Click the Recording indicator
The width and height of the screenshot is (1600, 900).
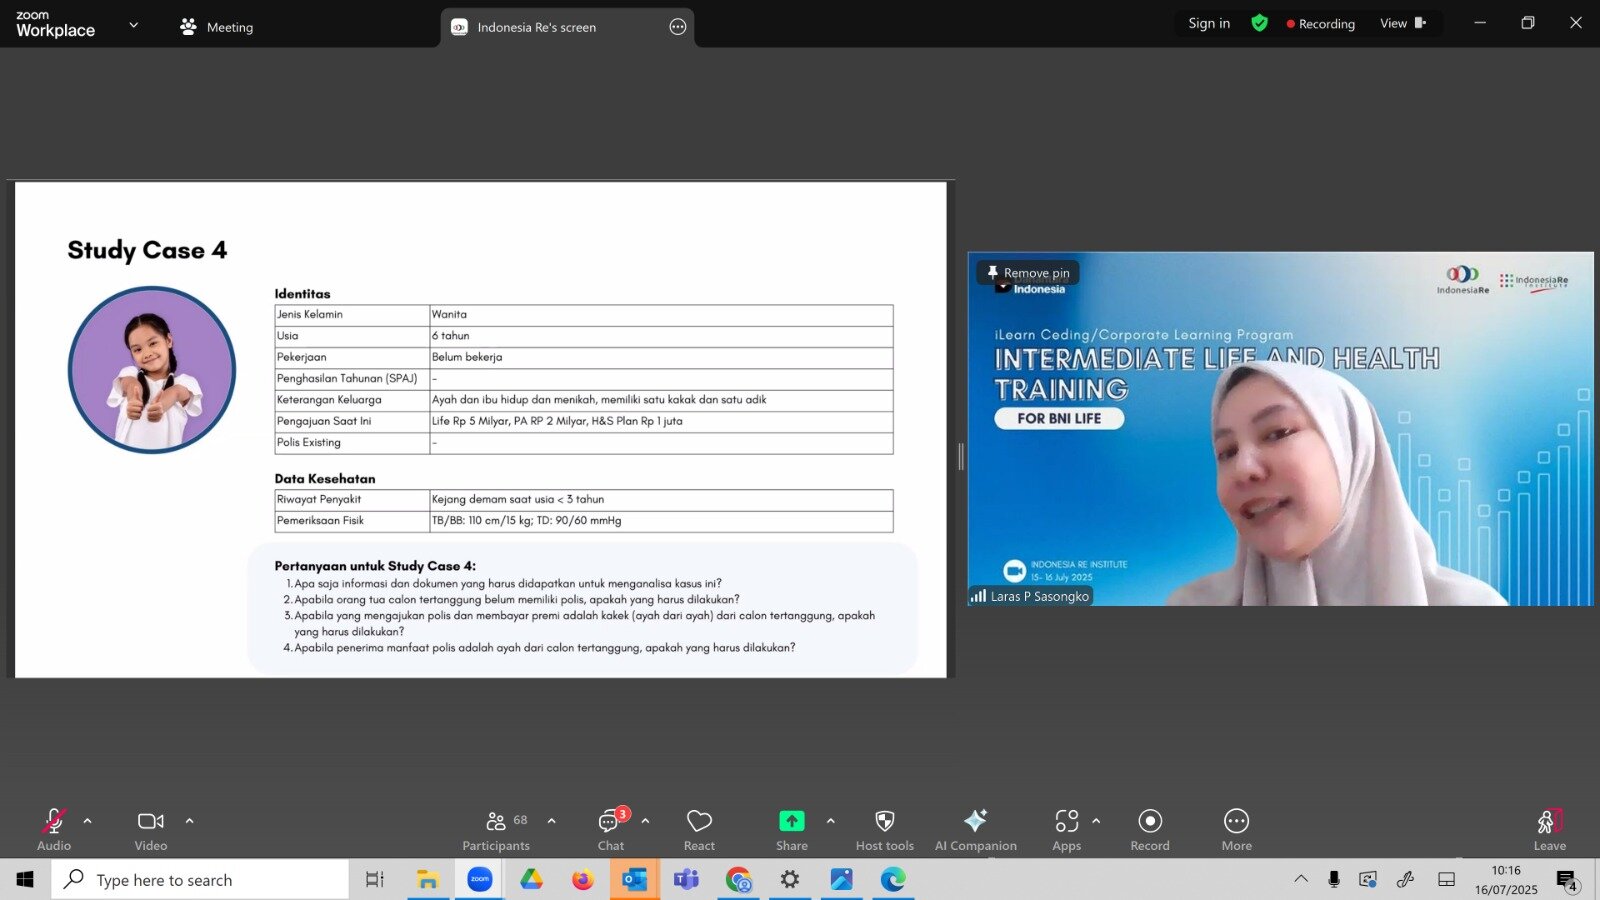pyautogui.click(x=1321, y=24)
